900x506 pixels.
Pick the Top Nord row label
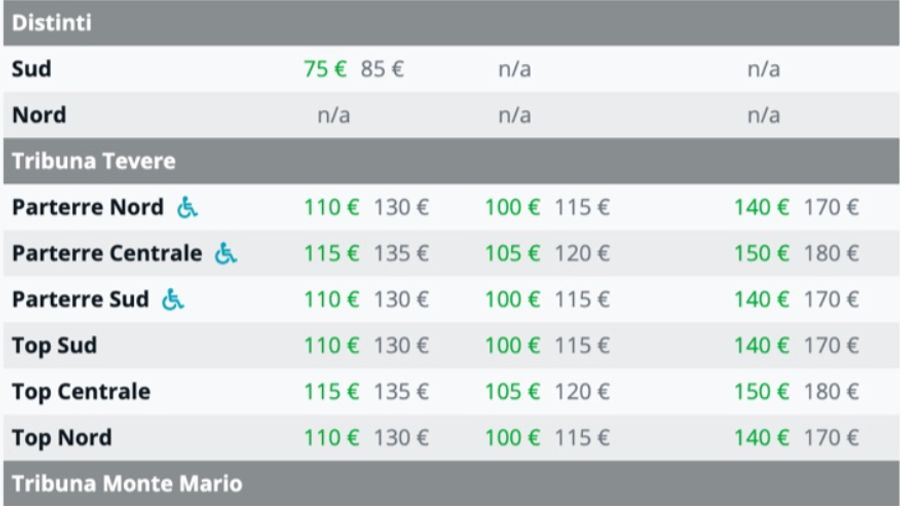coord(62,437)
